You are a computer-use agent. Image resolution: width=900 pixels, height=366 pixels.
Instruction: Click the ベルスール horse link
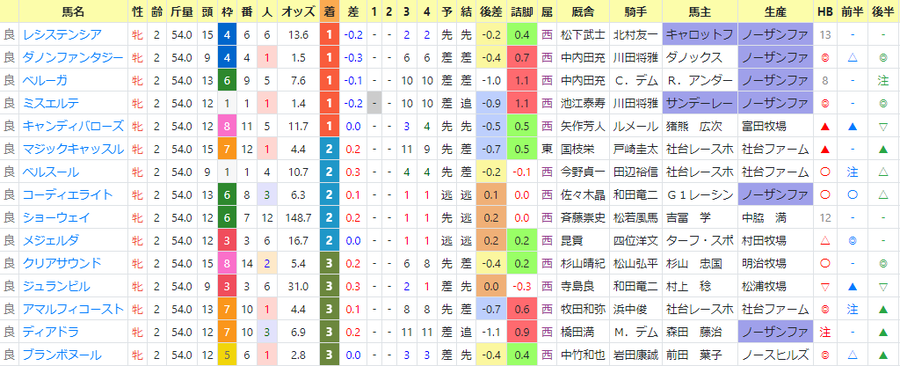click(51, 172)
